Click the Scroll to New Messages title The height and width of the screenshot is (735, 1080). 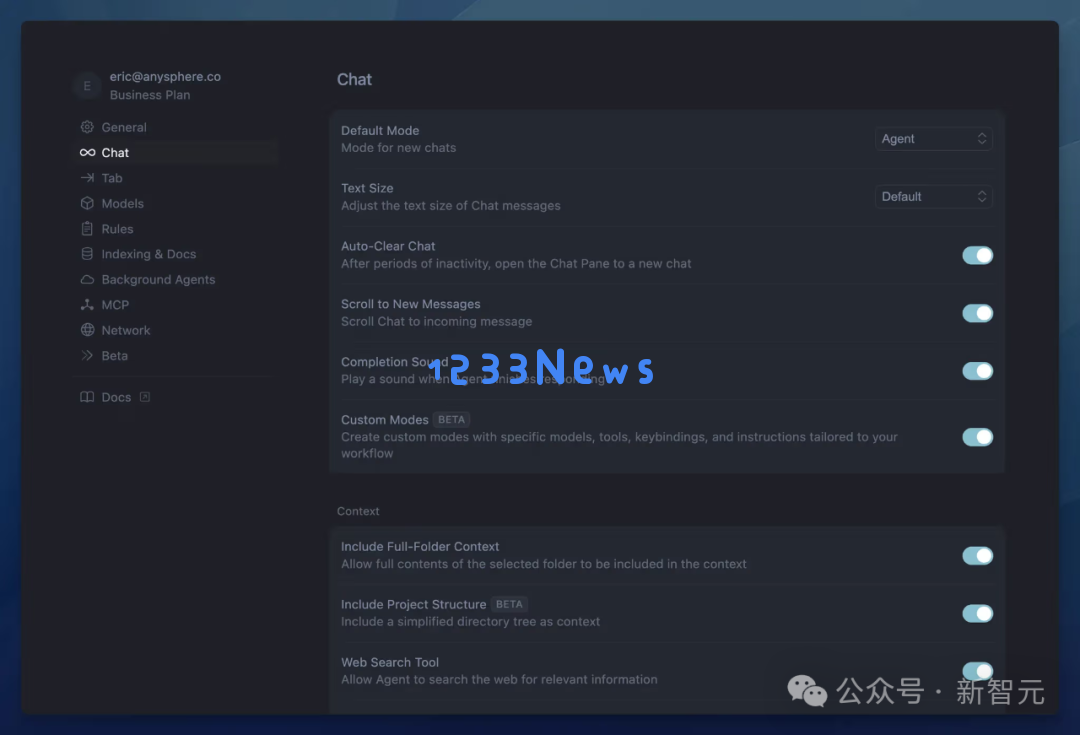pyautogui.click(x=411, y=304)
